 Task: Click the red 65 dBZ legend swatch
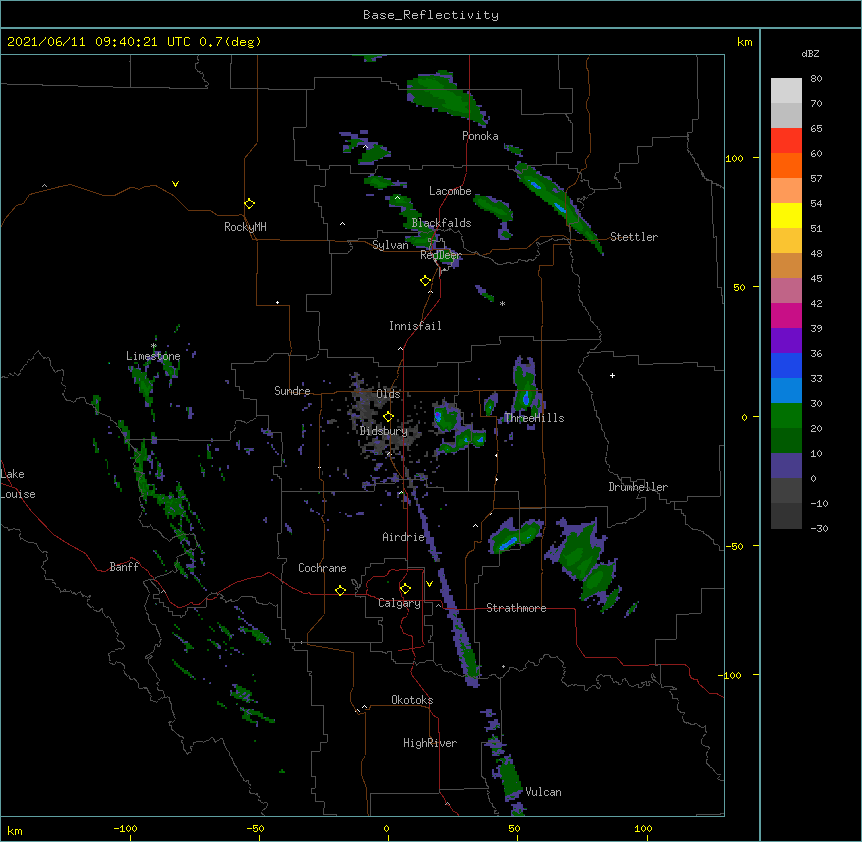(786, 141)
